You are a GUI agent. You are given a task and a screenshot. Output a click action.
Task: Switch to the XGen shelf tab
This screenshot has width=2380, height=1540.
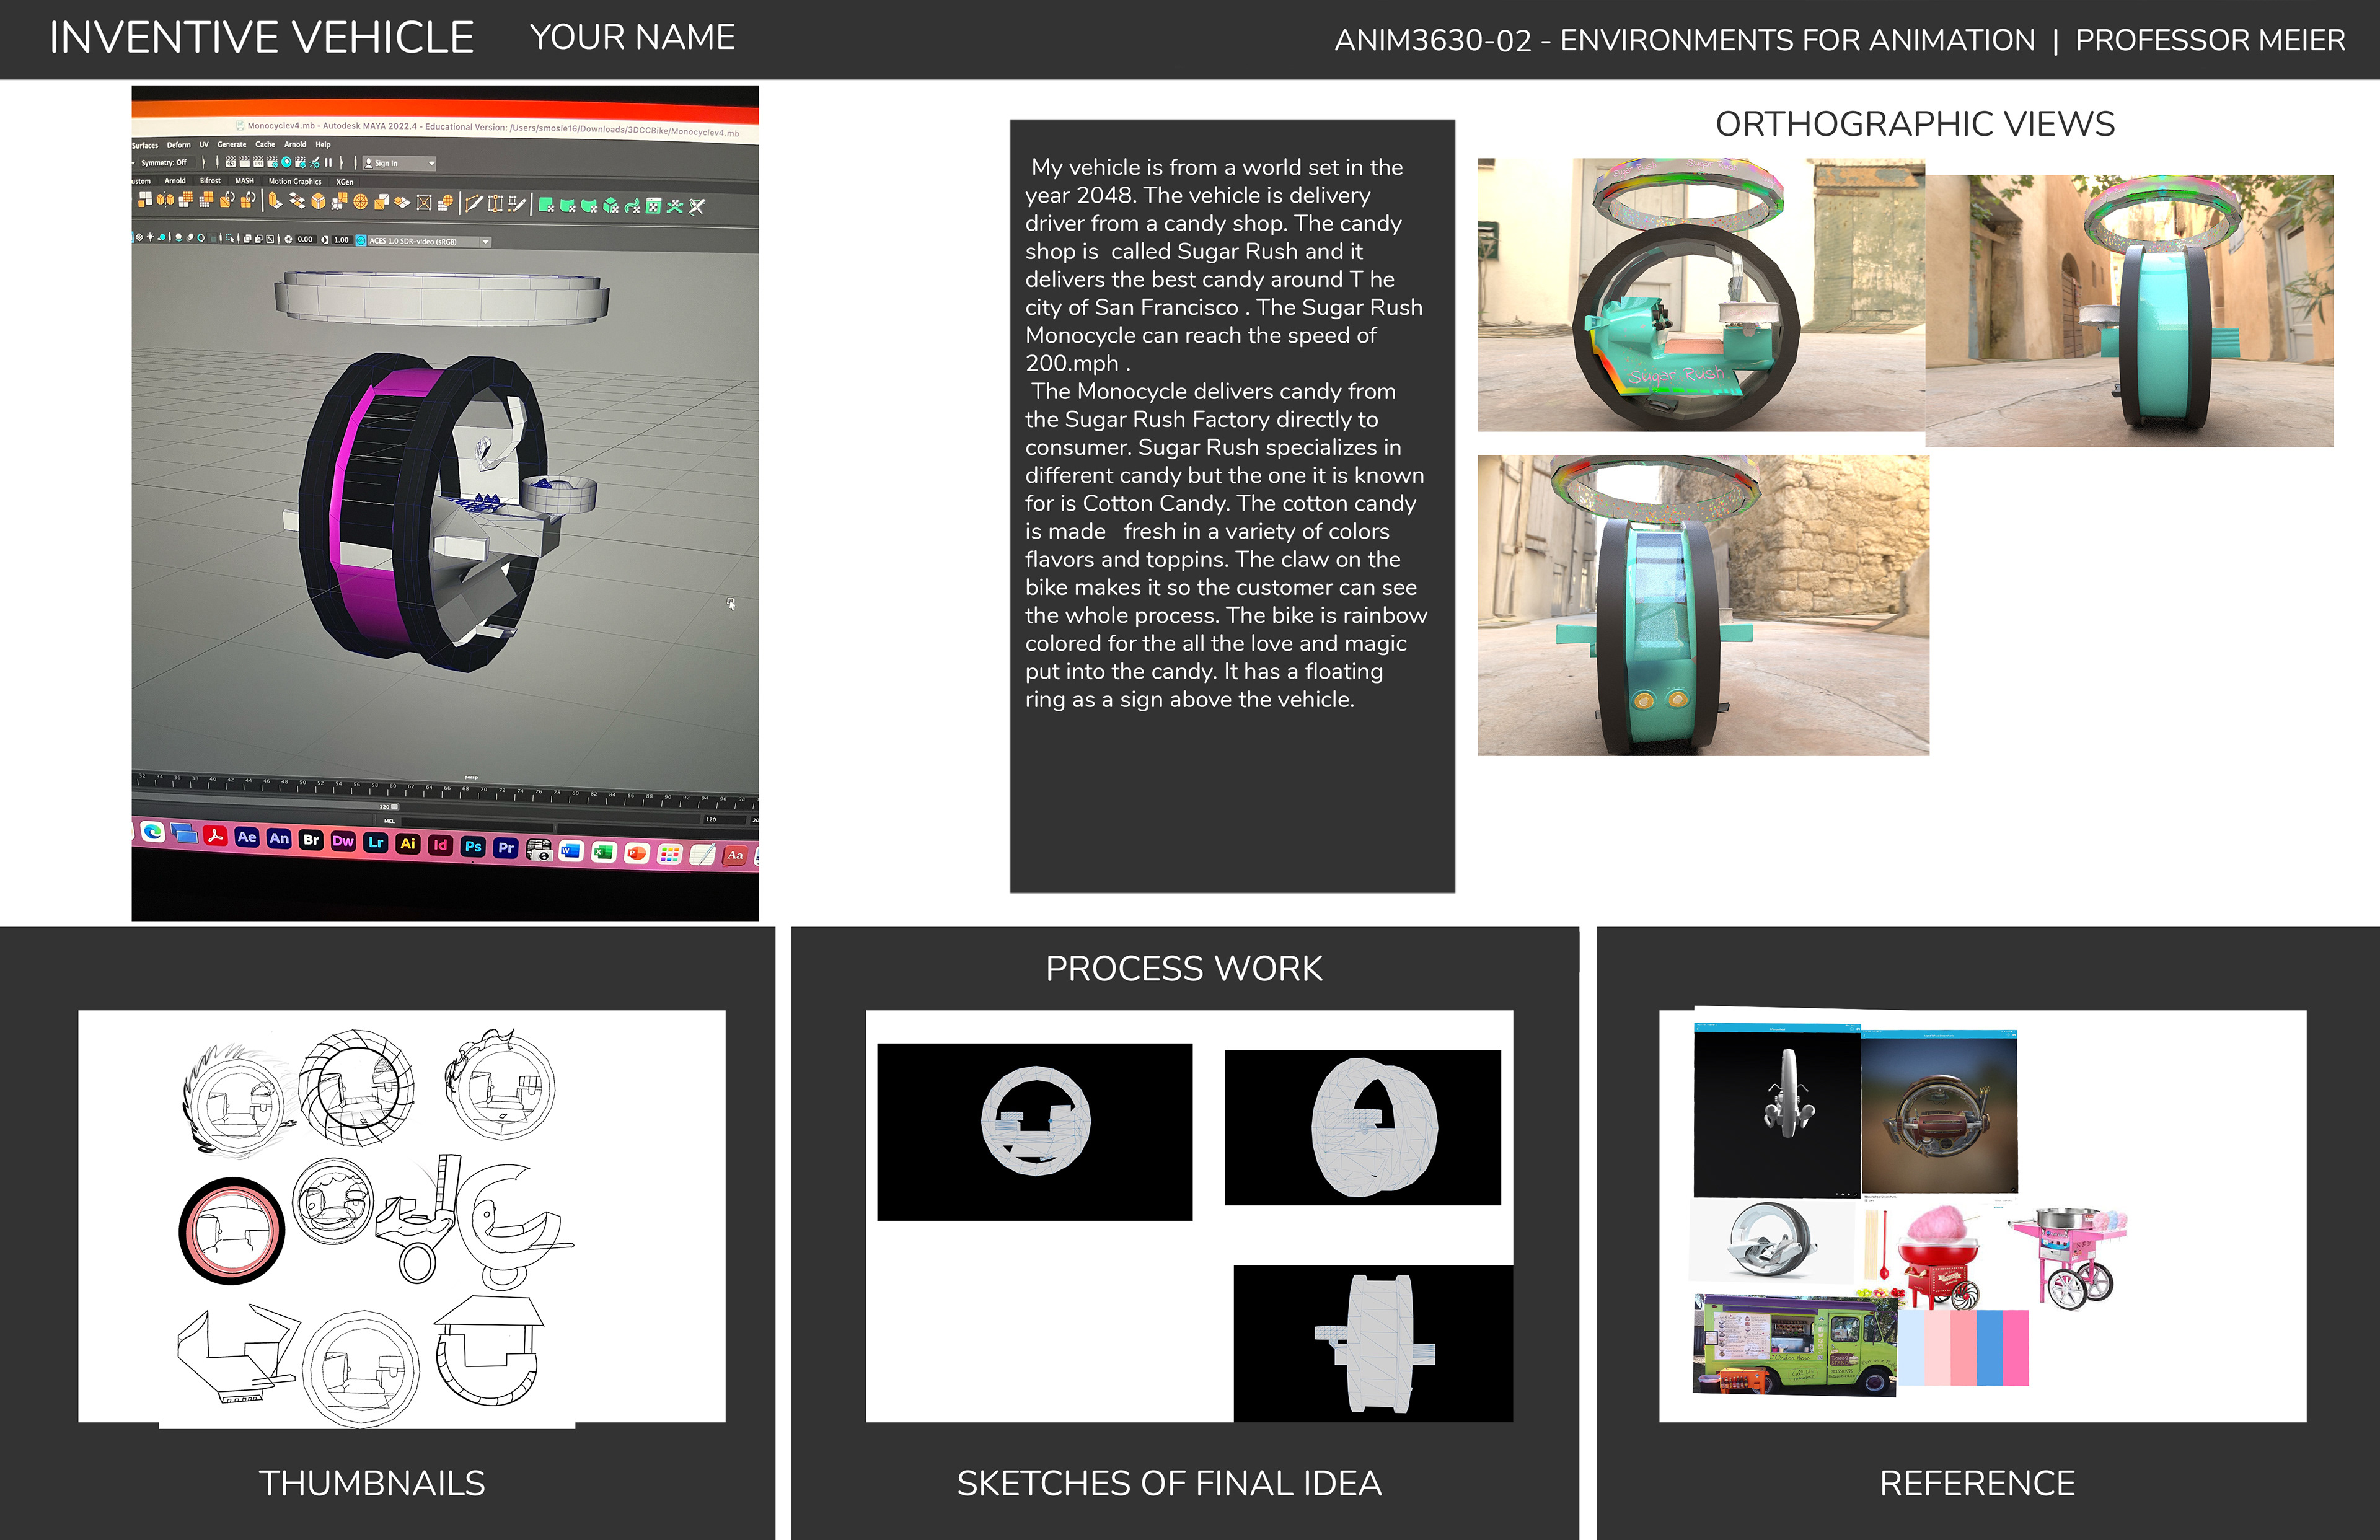click(345, 182)
